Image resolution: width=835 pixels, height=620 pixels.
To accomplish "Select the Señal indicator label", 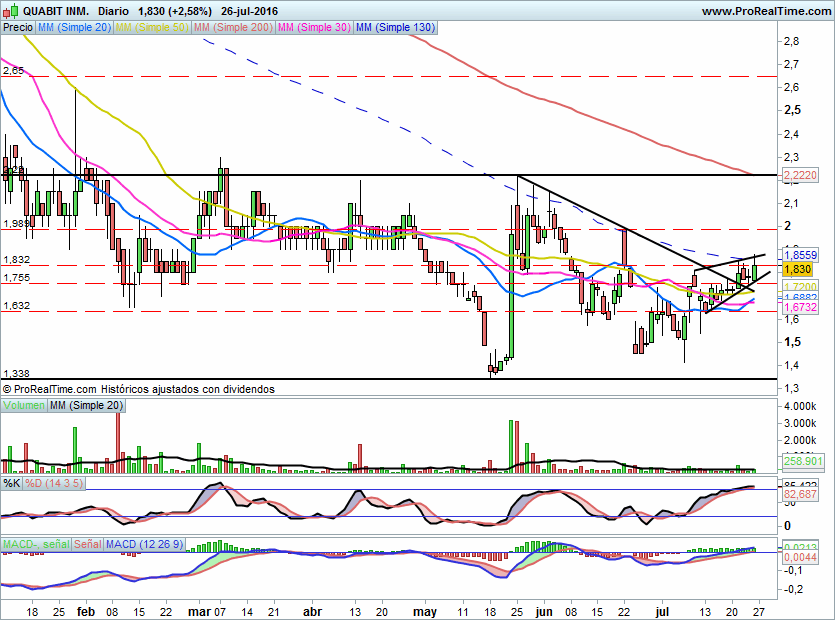I will point(88,544).
